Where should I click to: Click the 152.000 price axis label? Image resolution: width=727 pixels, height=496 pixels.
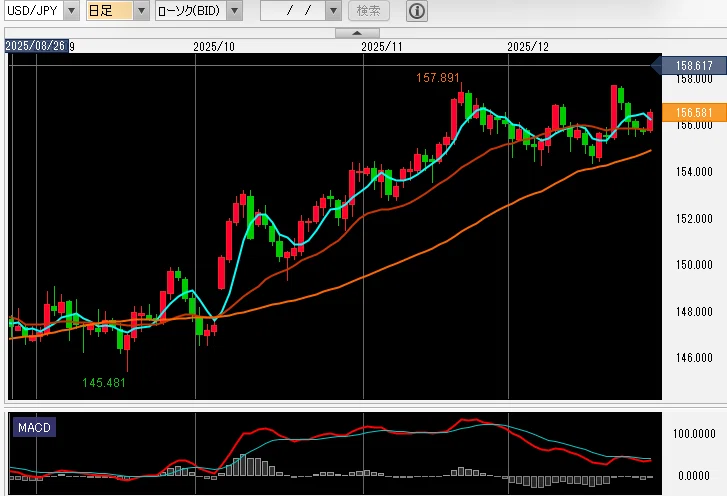click(x=694, y=219)
